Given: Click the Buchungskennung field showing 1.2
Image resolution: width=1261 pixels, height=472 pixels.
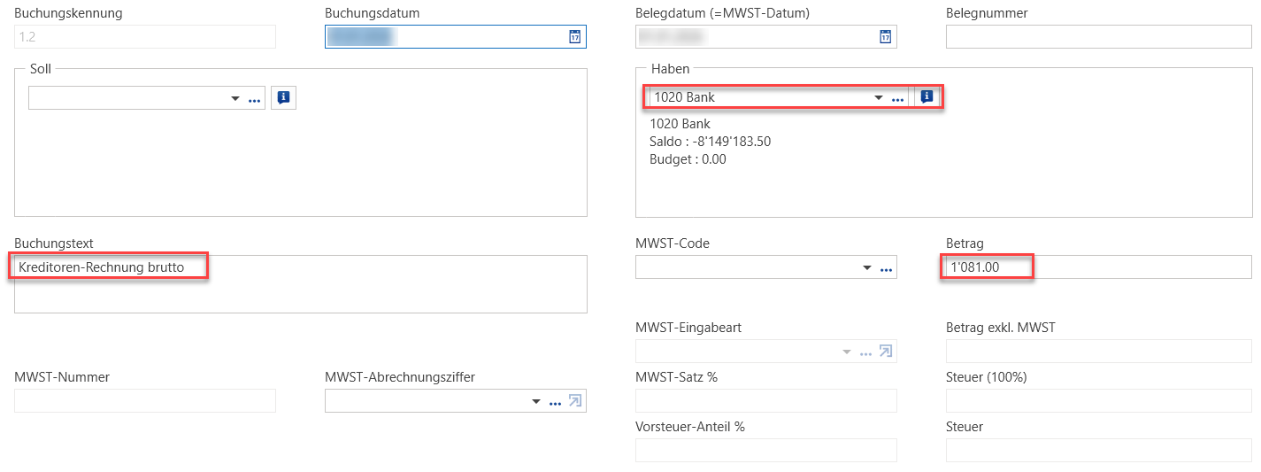Looking at the screenshot, I should [x=145, y=37].
